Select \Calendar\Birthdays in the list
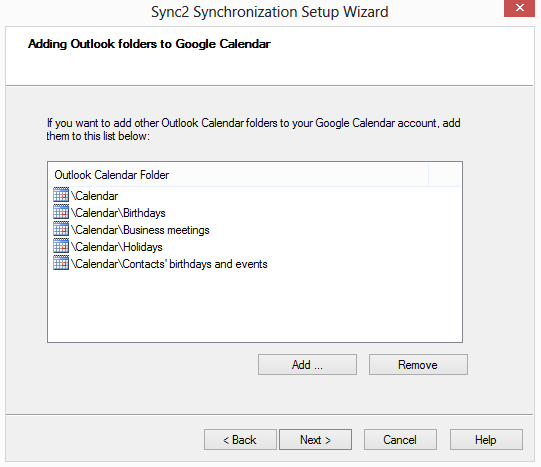541x467 pixels. [118, 213]
